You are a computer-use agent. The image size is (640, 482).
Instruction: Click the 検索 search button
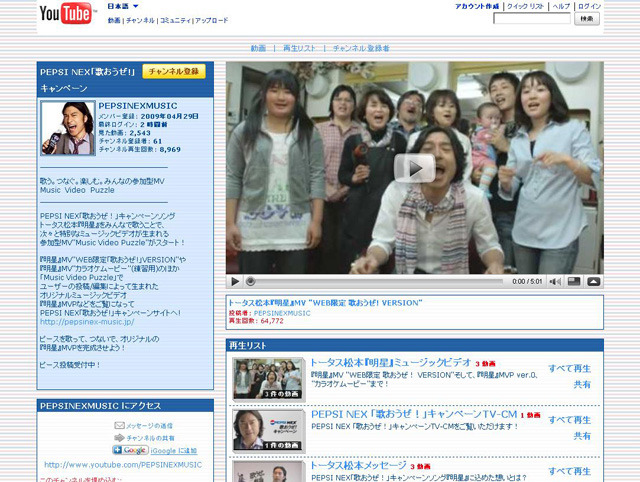[587, 18]
